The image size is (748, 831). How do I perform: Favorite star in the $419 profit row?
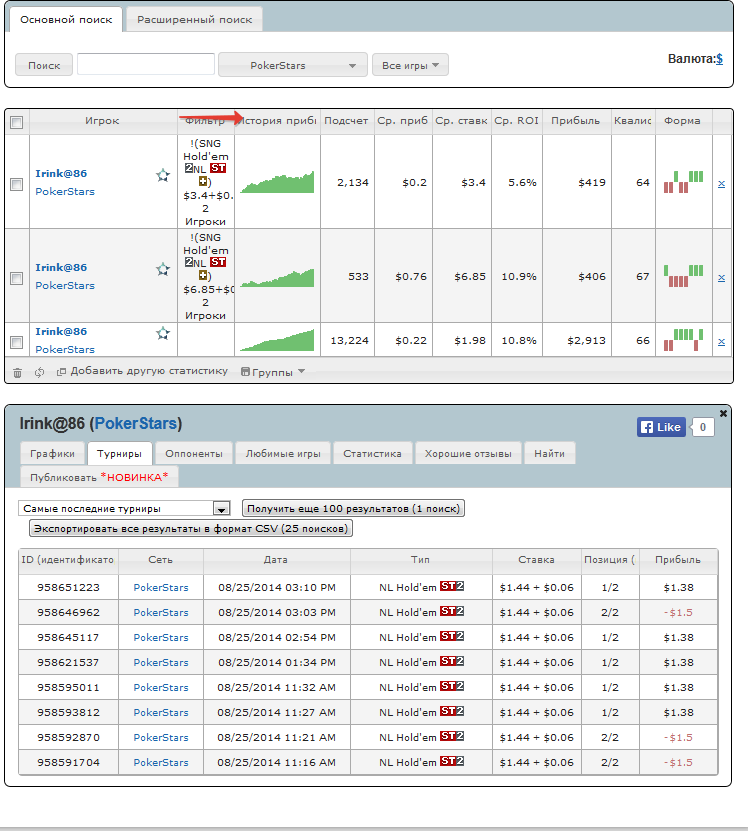point(163,175)
